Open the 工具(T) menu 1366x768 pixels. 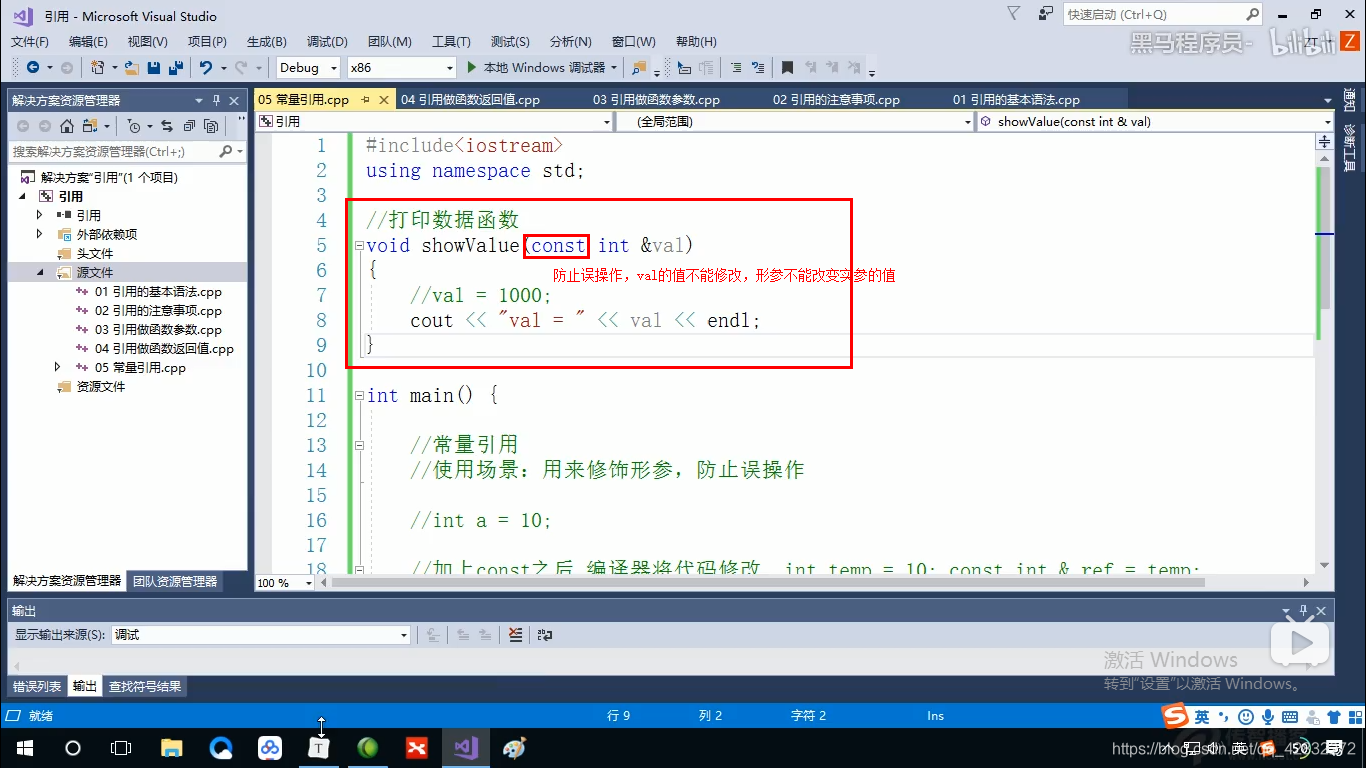(x=451, y=41)
